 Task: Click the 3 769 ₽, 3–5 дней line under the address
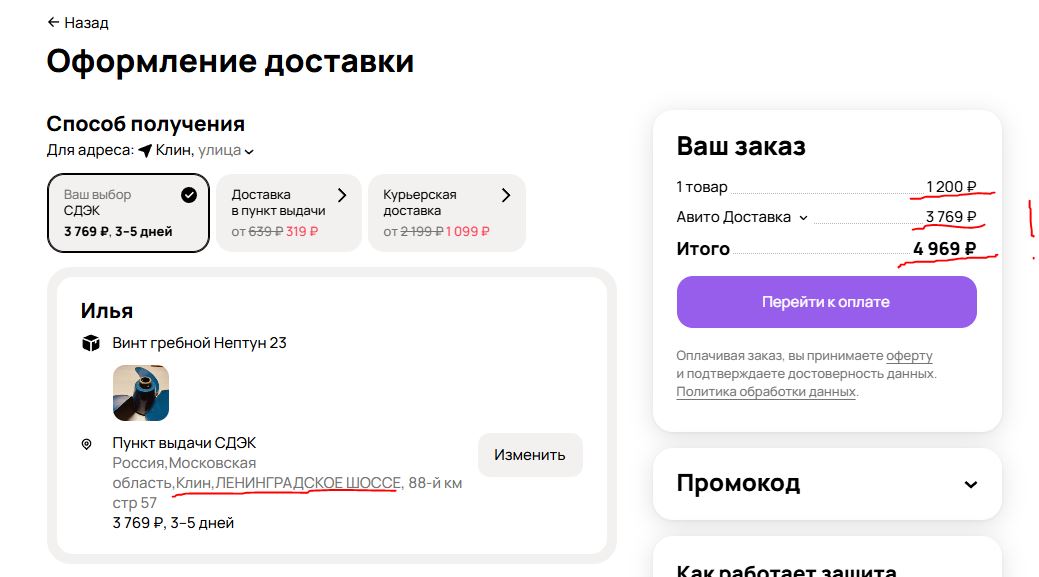tap(173, 523)
